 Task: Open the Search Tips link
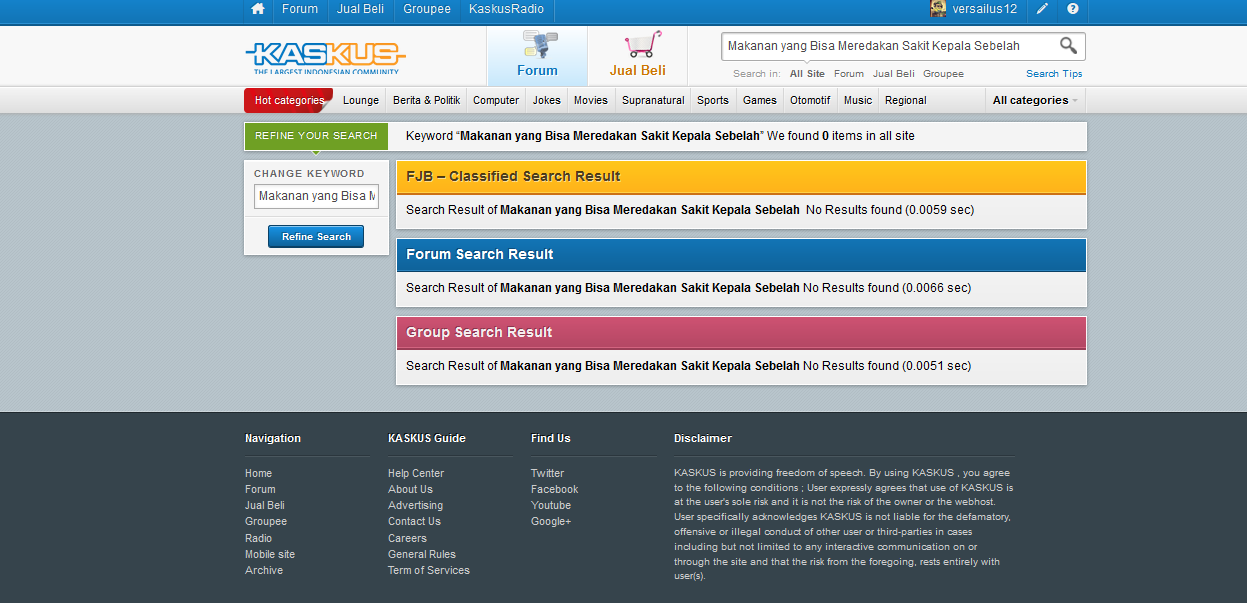(1054, 74)
